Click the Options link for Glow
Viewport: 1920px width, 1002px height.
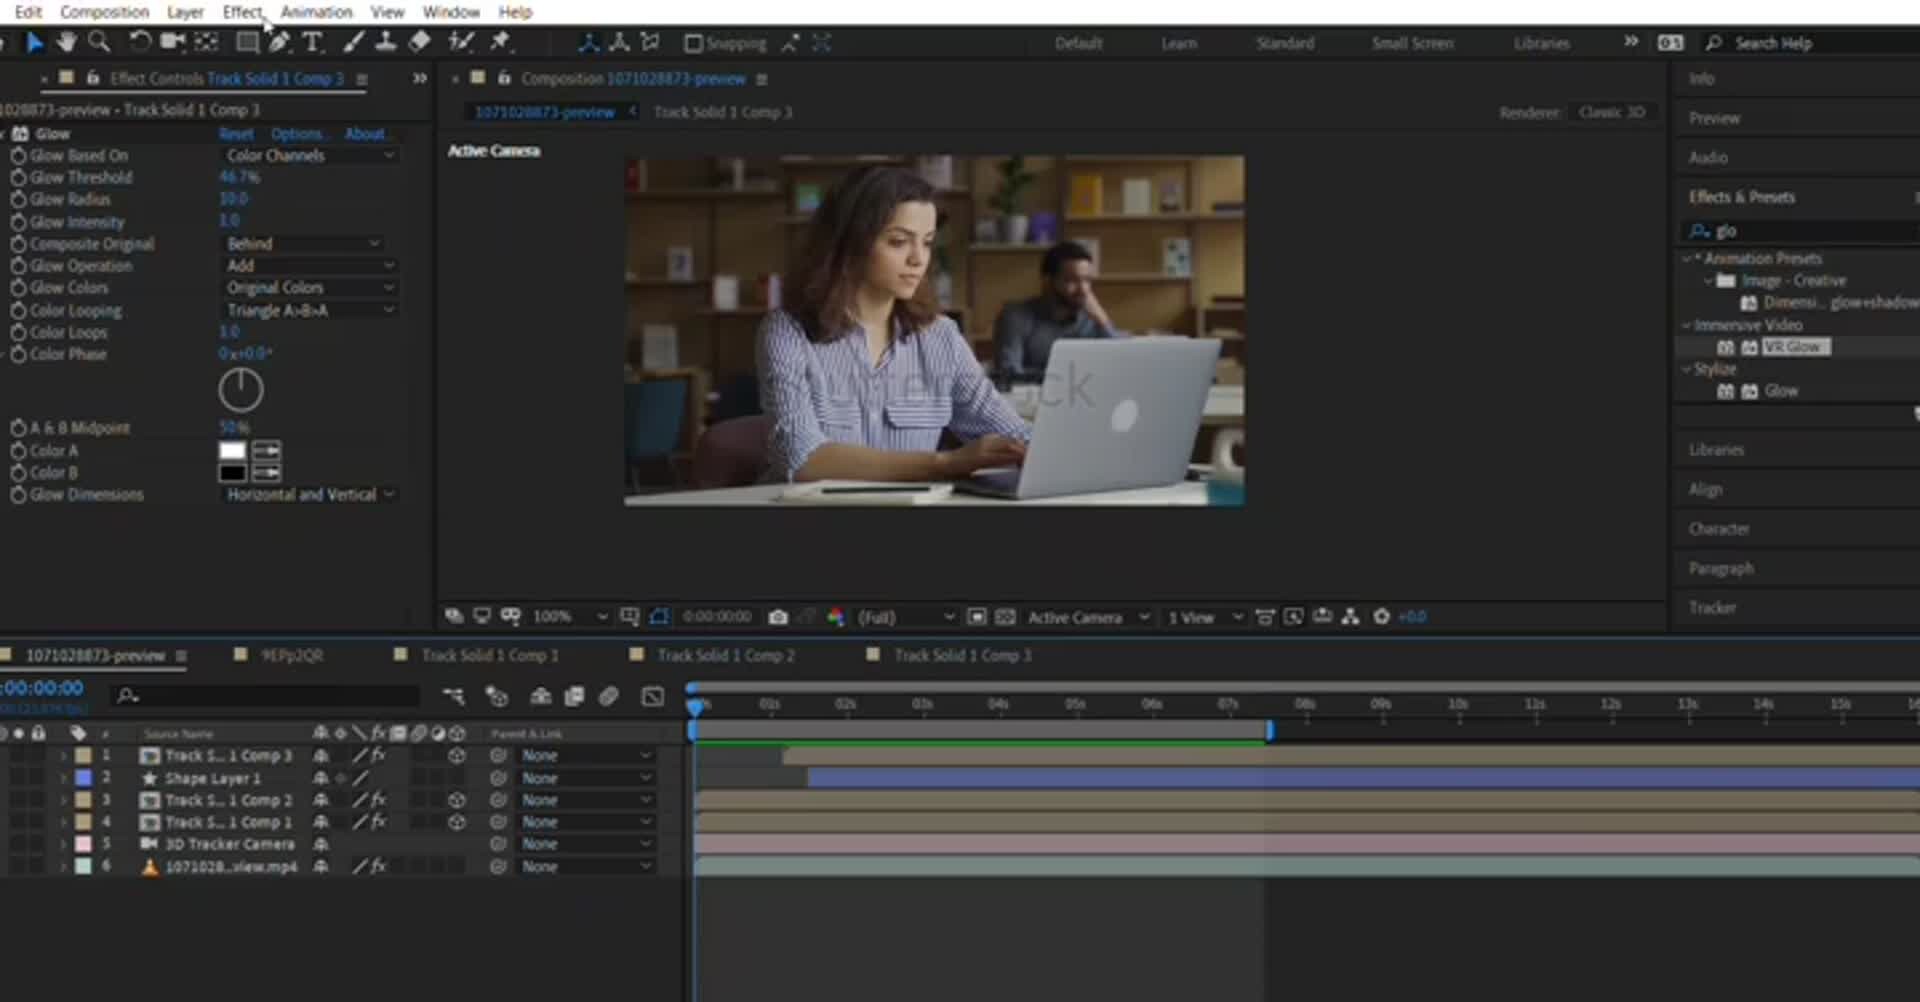tap(296, 134)
